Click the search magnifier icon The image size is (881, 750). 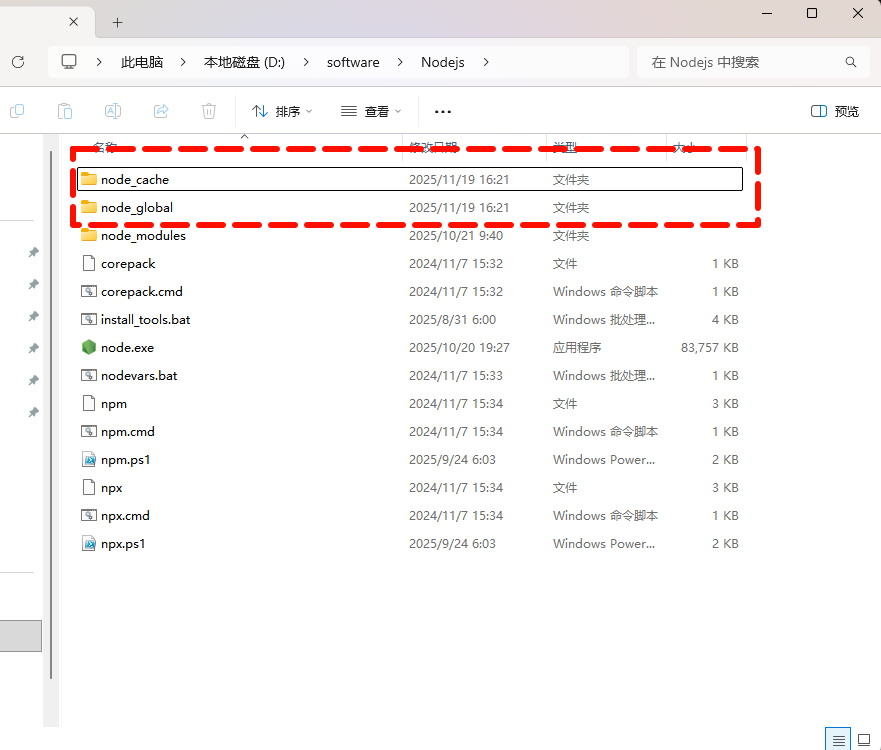tap(851, 62)
